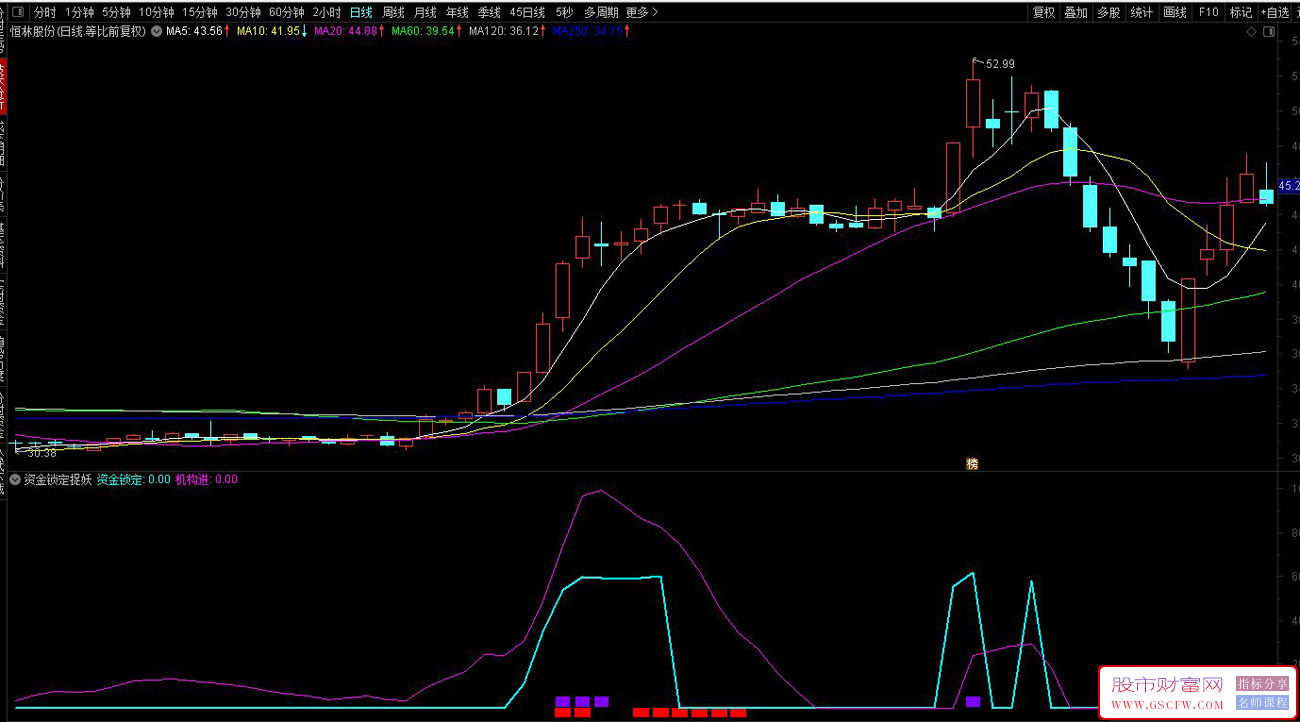Screen dimensions: 1300x722
Task: Open F10 company info
Action: point(1208,13)
